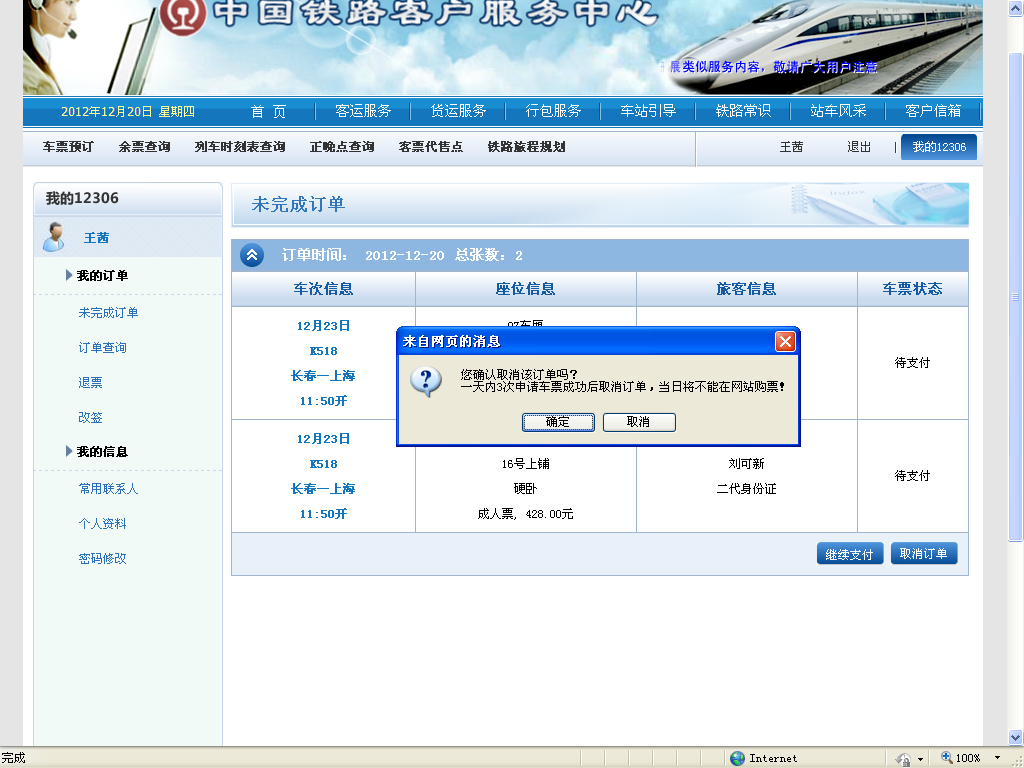Open the zoom level dropdown arrow

pos(997,758)
